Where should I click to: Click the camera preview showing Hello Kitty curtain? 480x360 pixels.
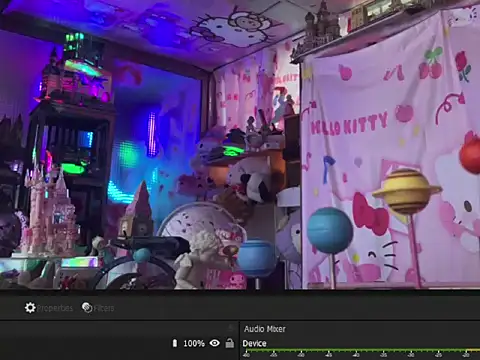click(x=240, y=144)
